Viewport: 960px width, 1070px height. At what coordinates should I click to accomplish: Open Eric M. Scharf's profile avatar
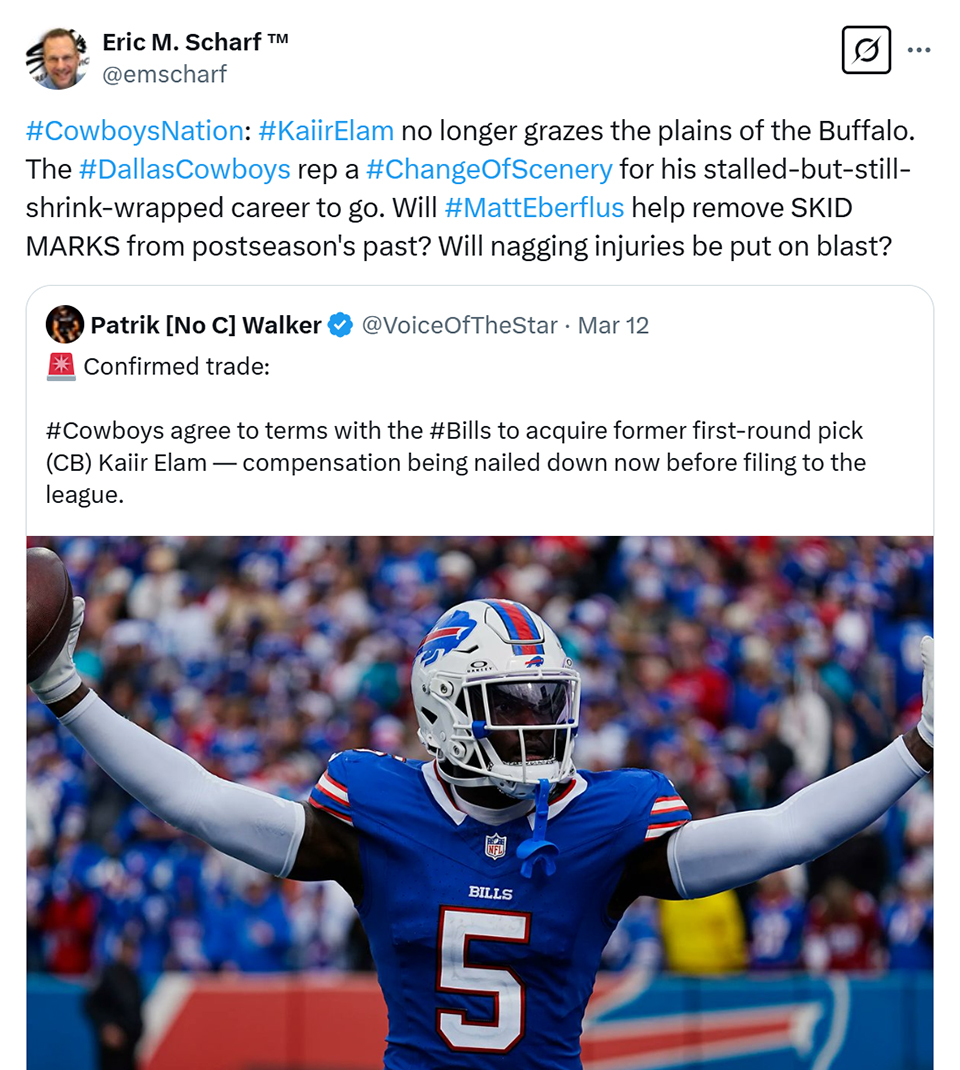(x=58, y=58)
